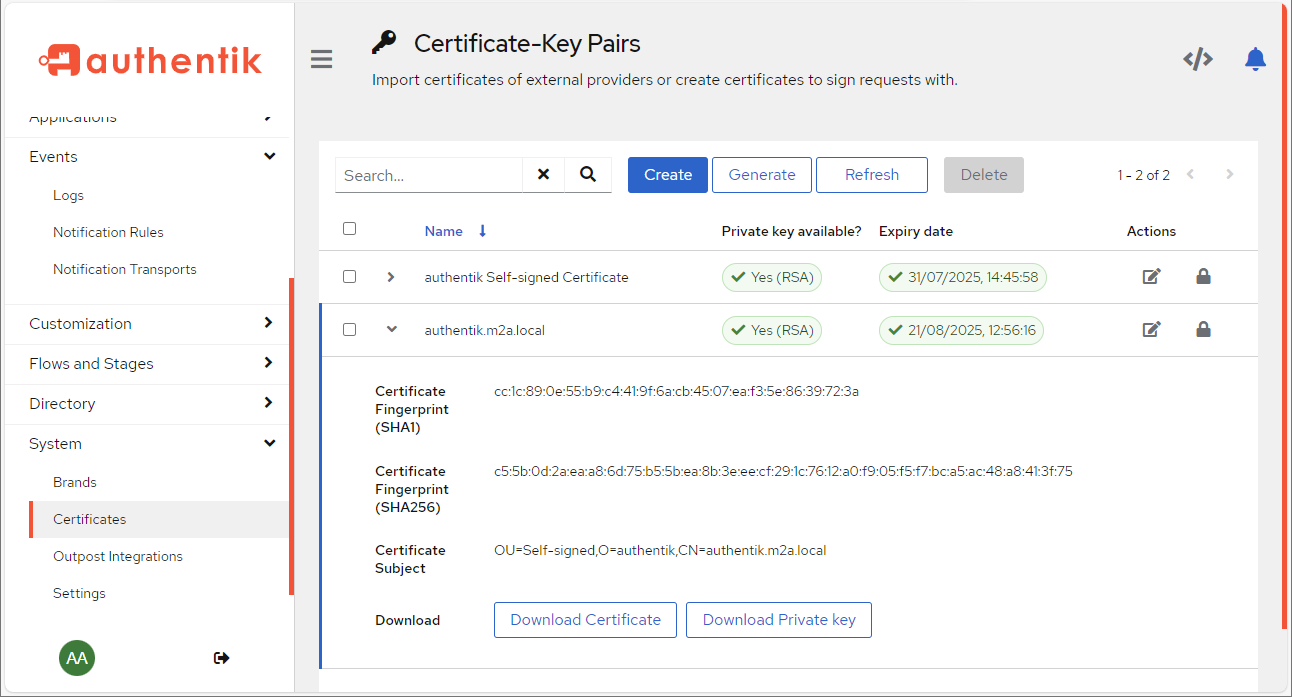The image size is (1292, 697).
Task: Edit the authentik Self-signed Certificate entry
Action: point(1151,277)
